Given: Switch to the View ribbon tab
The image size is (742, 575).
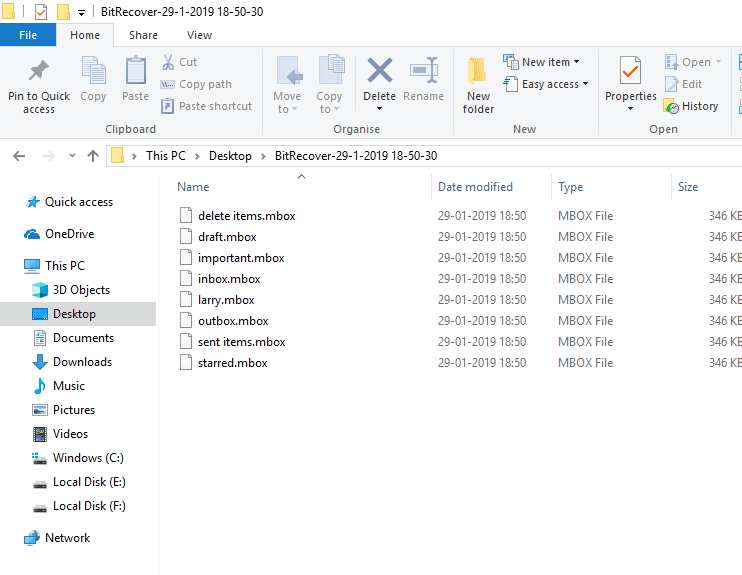Looking at the screenshot, I should pyautogui.click(x=199, y=35).
